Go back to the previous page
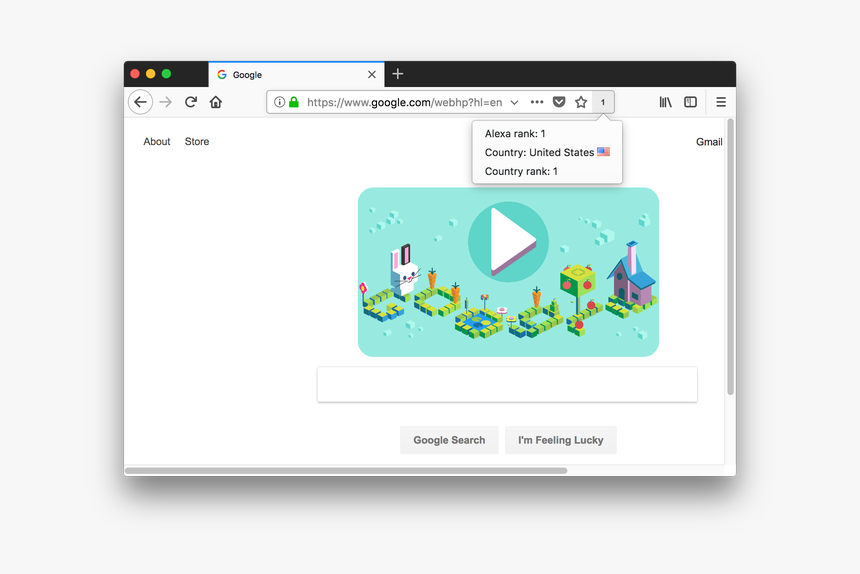 (140, 102)
